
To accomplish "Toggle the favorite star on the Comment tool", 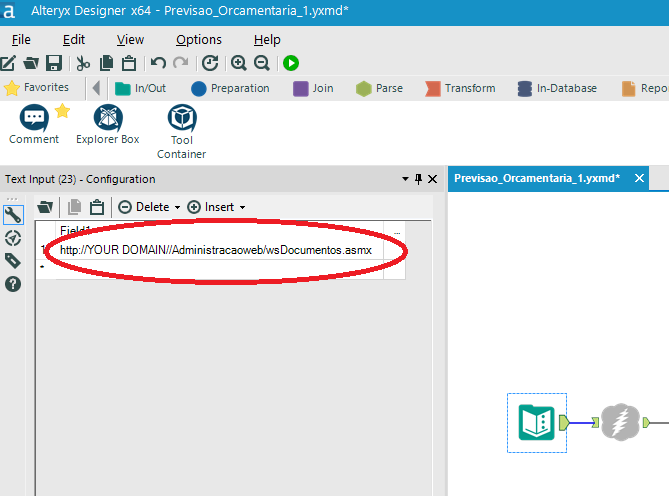I will [x=62, y=111].
